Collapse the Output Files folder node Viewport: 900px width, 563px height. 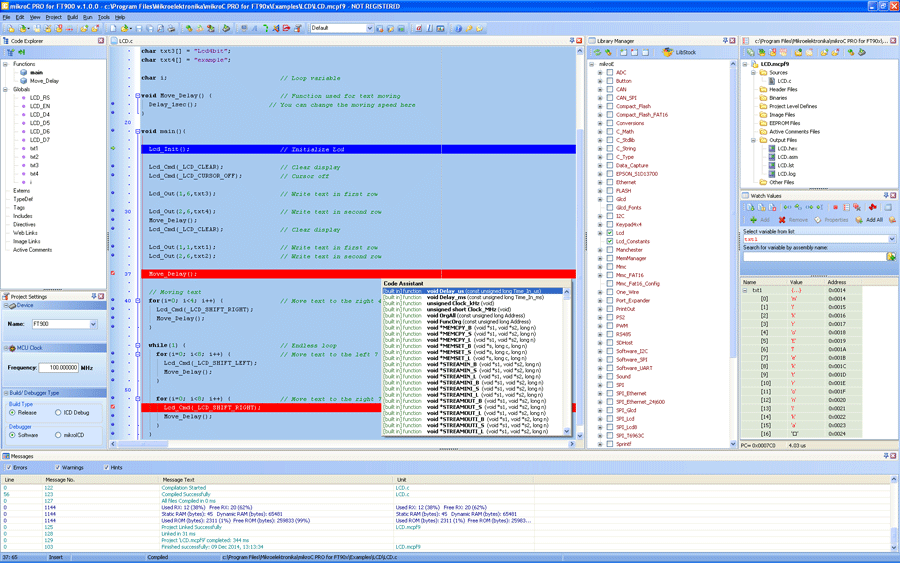click(x=754, y=140)
